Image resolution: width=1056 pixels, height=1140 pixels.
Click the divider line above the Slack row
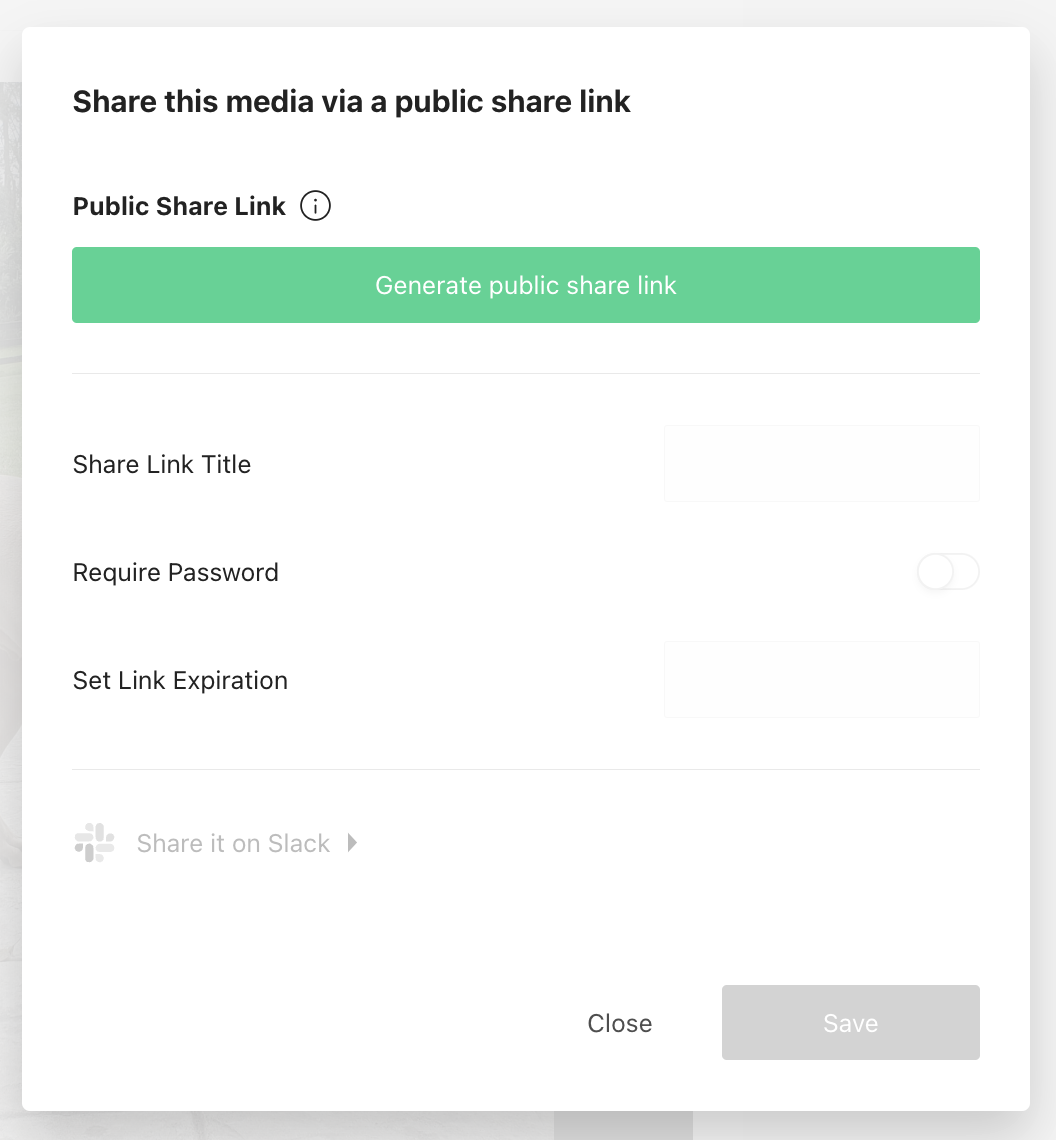click(x=526, y=770)
